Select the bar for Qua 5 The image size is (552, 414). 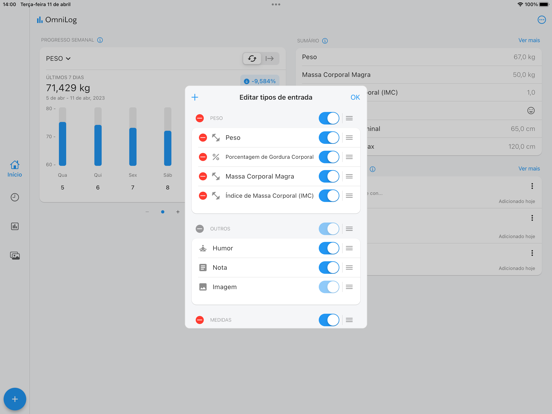[x=62, y=144]
